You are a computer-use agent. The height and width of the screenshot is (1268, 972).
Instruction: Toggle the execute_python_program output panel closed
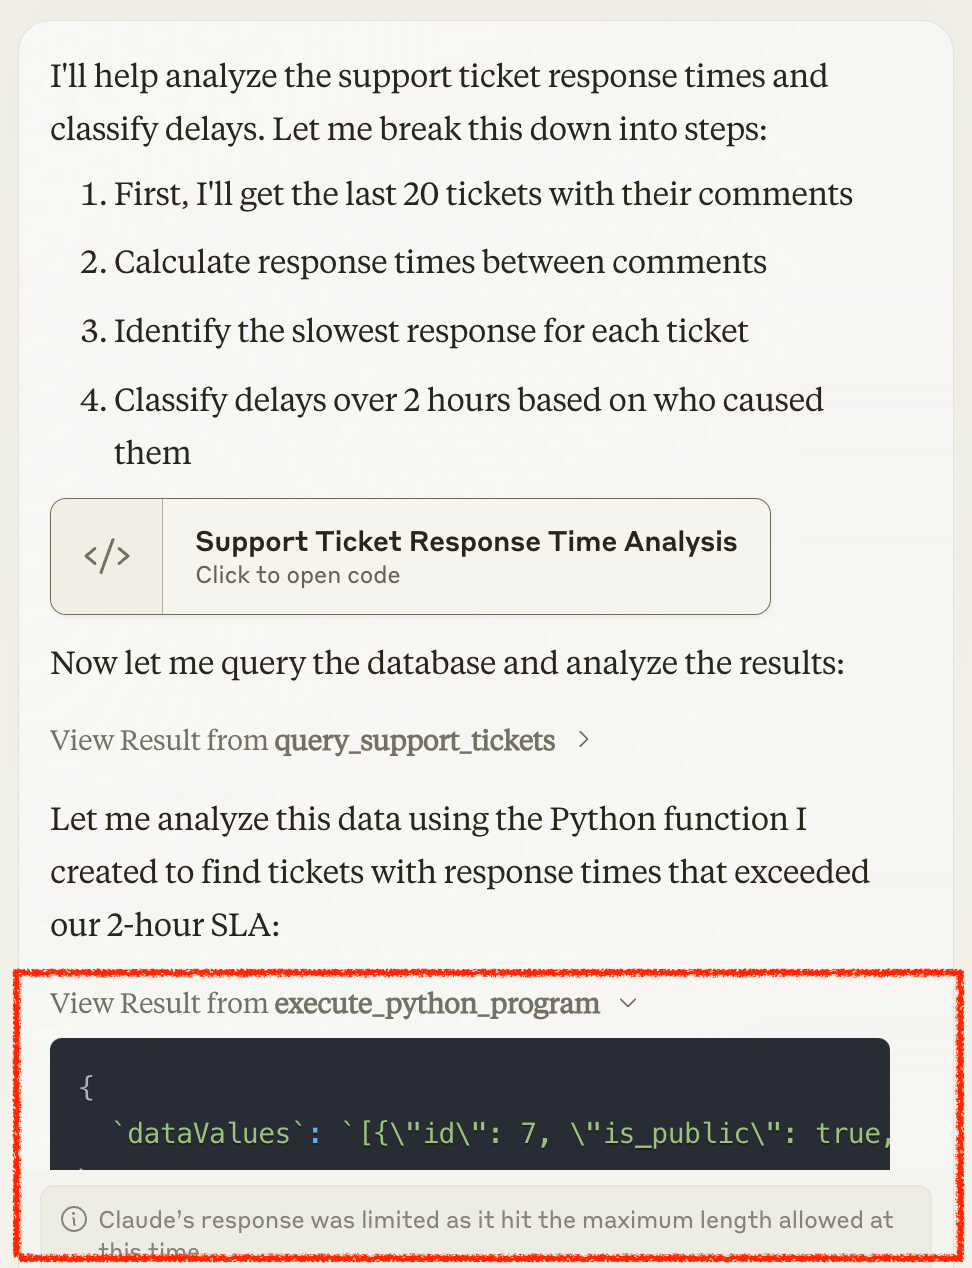coord(629,1003)
